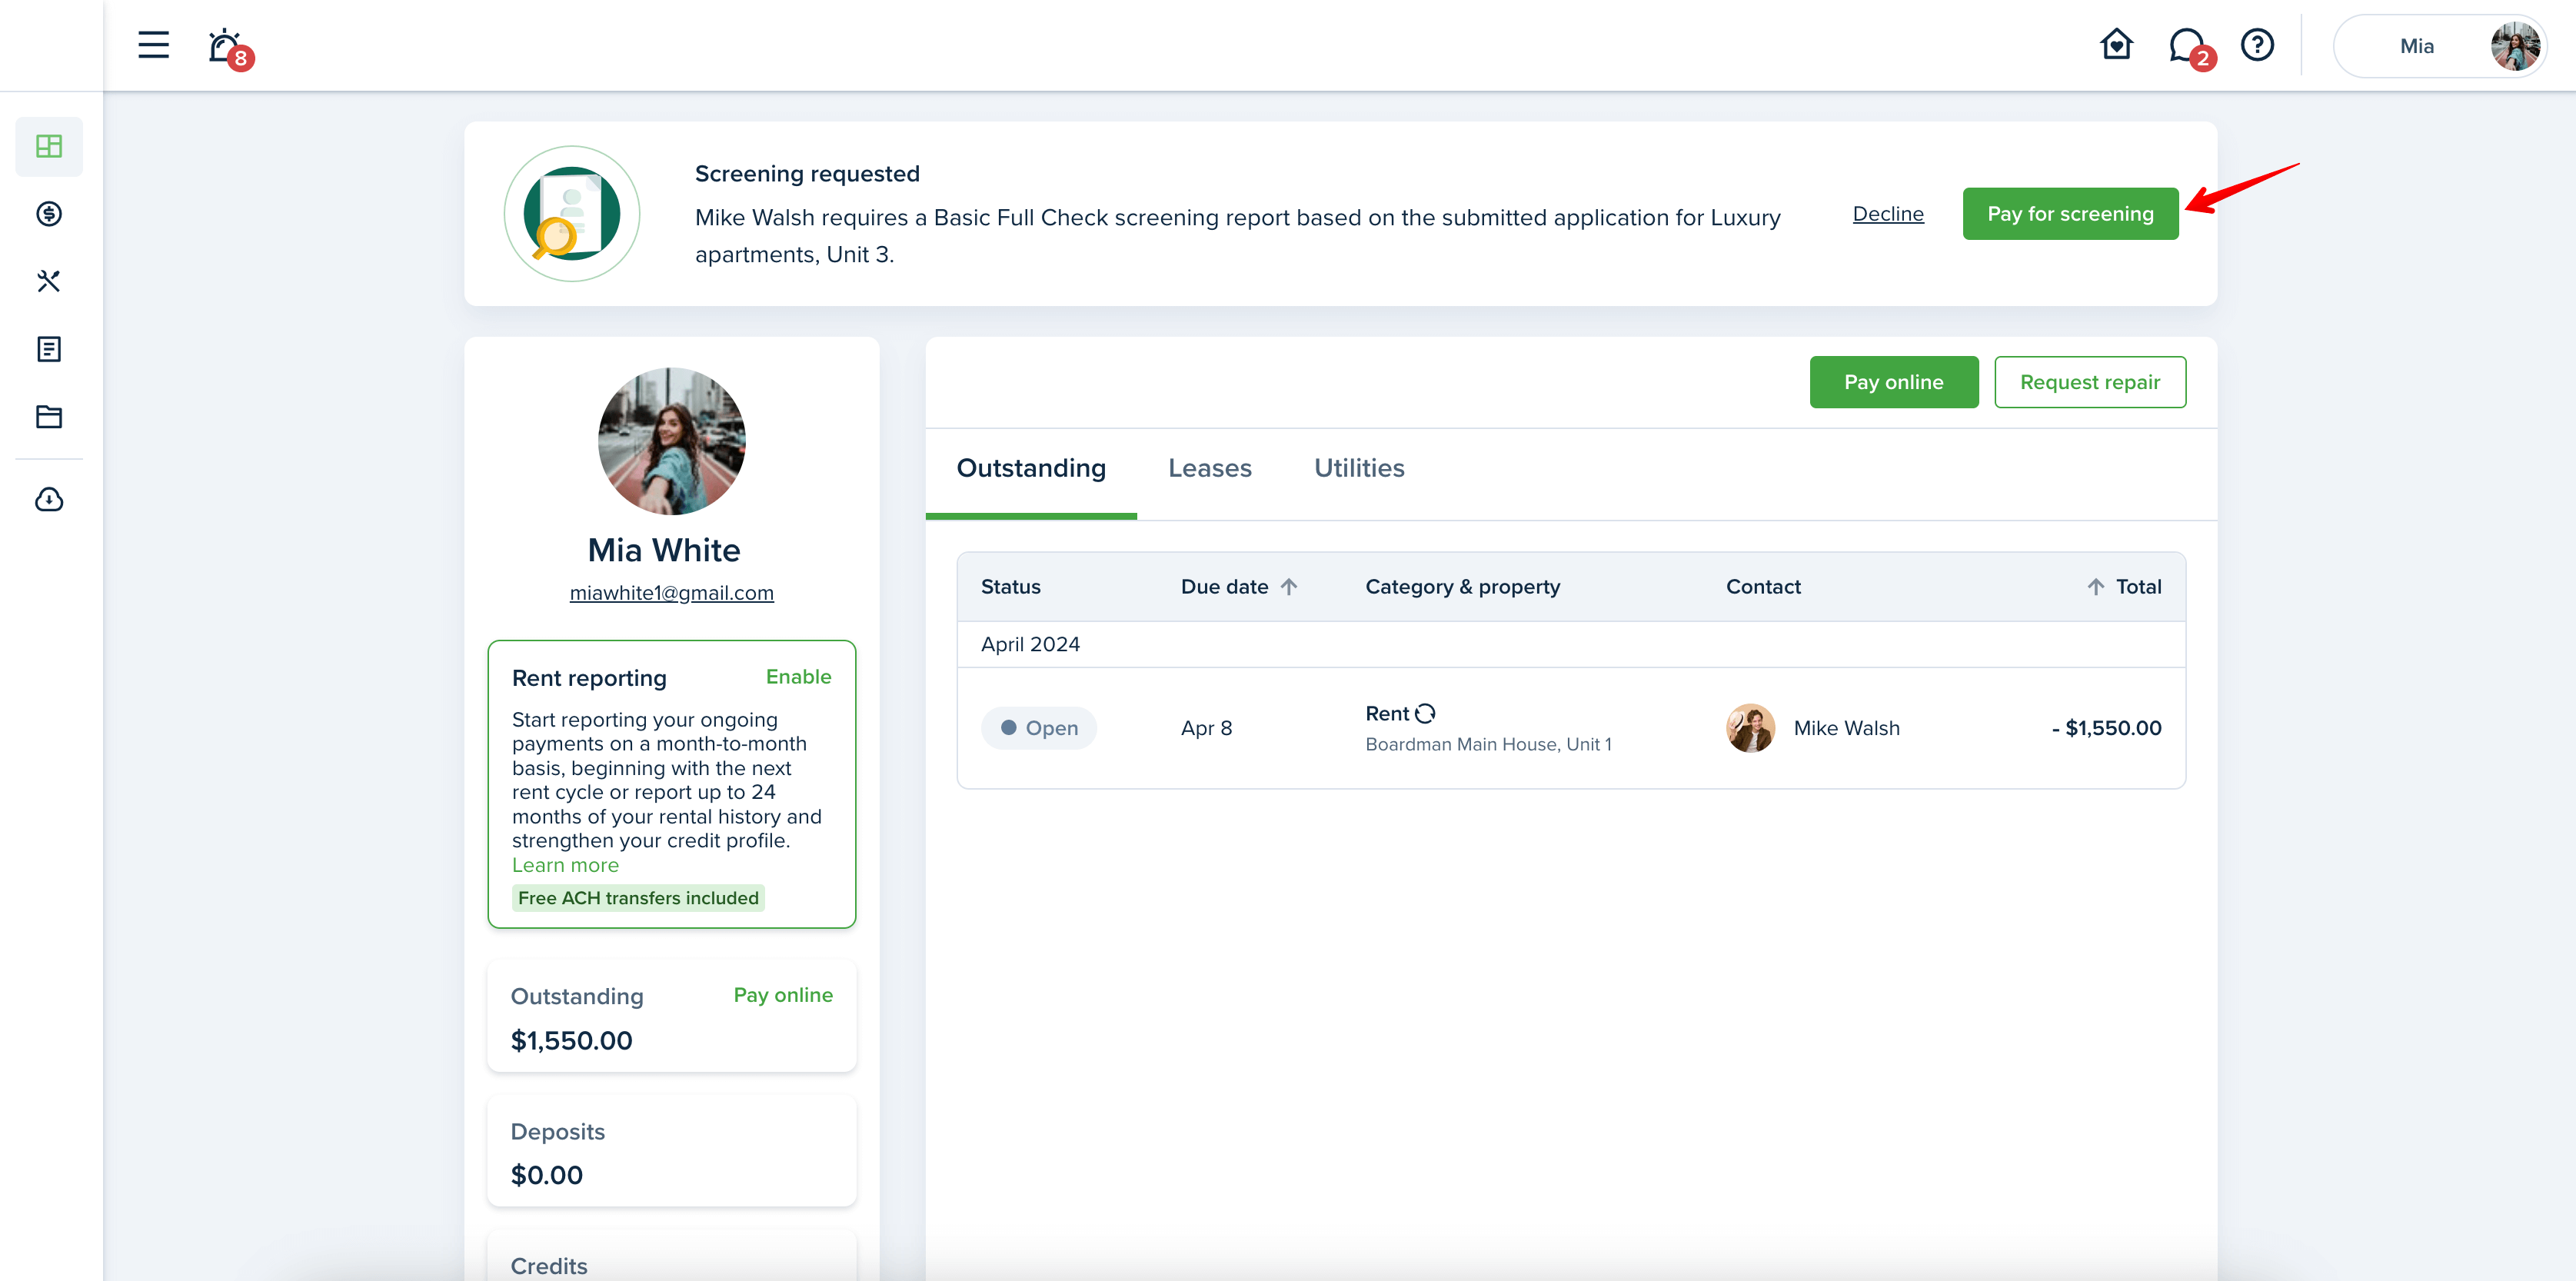Click miawhite1@gmail.com email link
Screen dimensions: 2576x1281
pos(671,593)
